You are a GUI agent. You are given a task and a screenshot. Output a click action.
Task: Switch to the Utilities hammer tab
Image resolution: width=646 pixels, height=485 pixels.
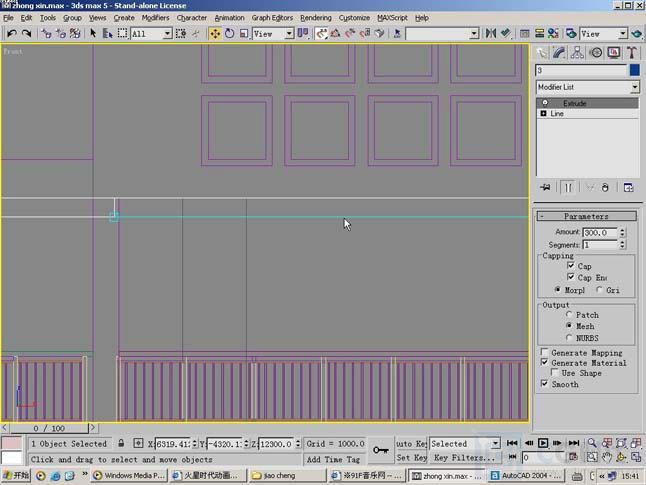coord(632,53)
